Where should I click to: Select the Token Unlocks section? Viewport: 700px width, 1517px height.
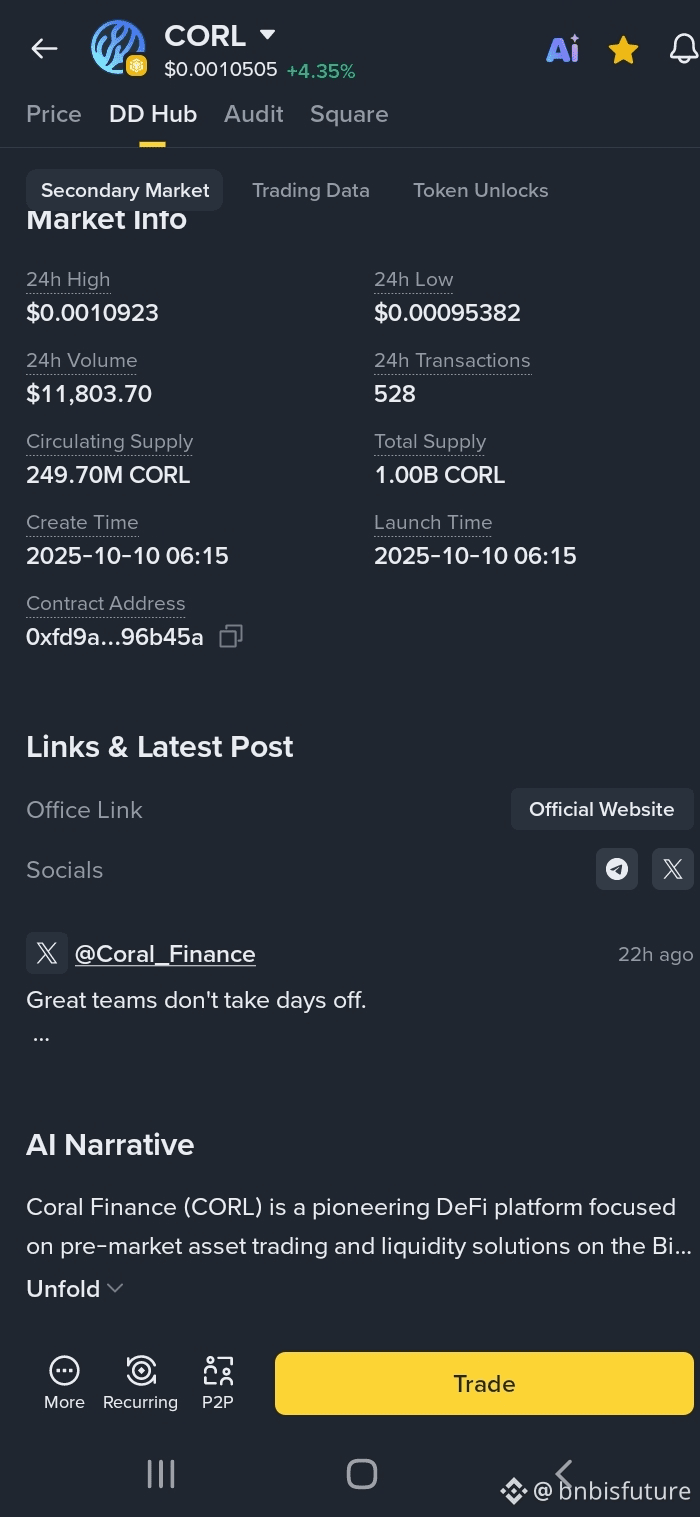pos(481,190)
